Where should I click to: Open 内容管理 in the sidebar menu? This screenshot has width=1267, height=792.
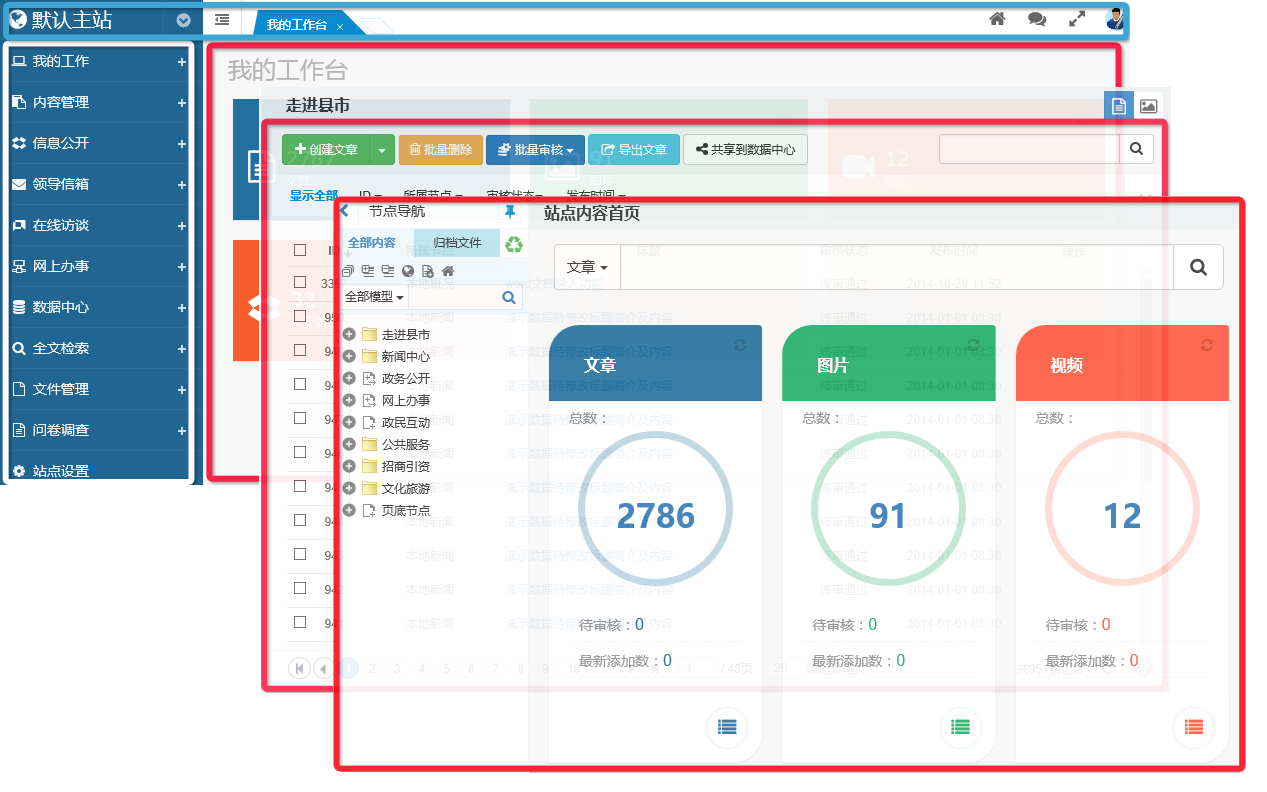(98, 102)
